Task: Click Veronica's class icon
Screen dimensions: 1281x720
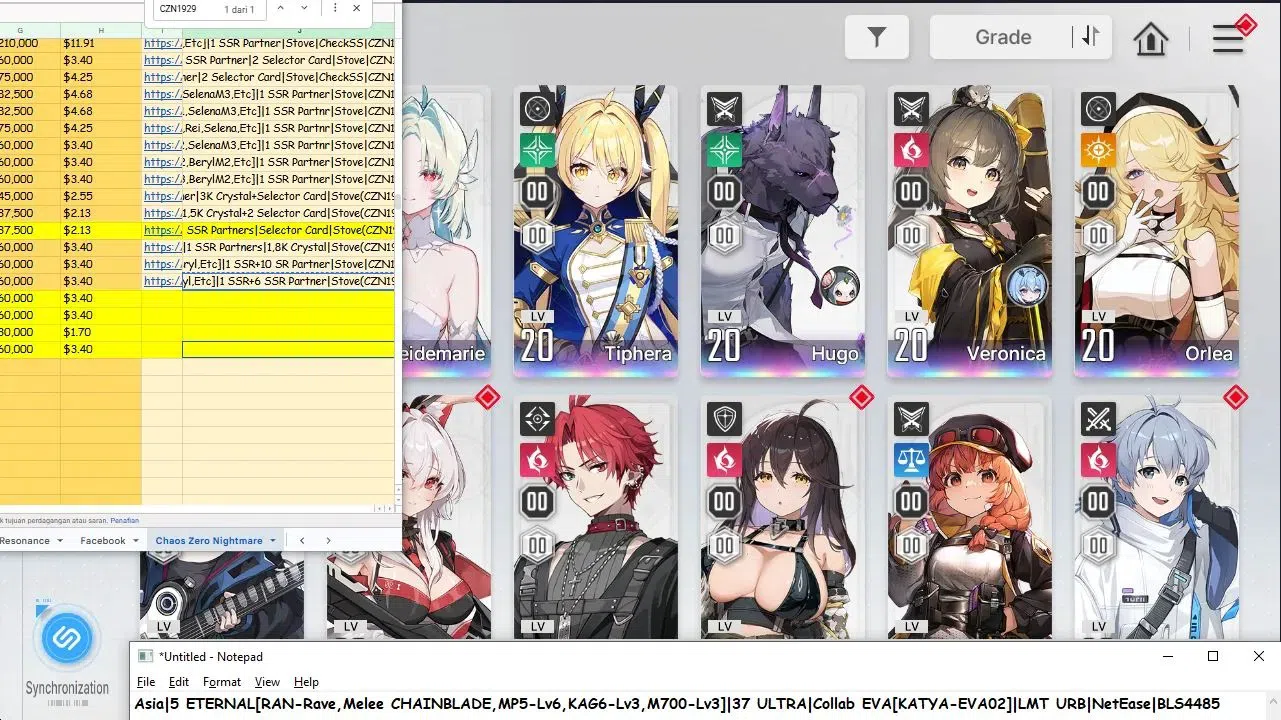Action: click(911, 109)
